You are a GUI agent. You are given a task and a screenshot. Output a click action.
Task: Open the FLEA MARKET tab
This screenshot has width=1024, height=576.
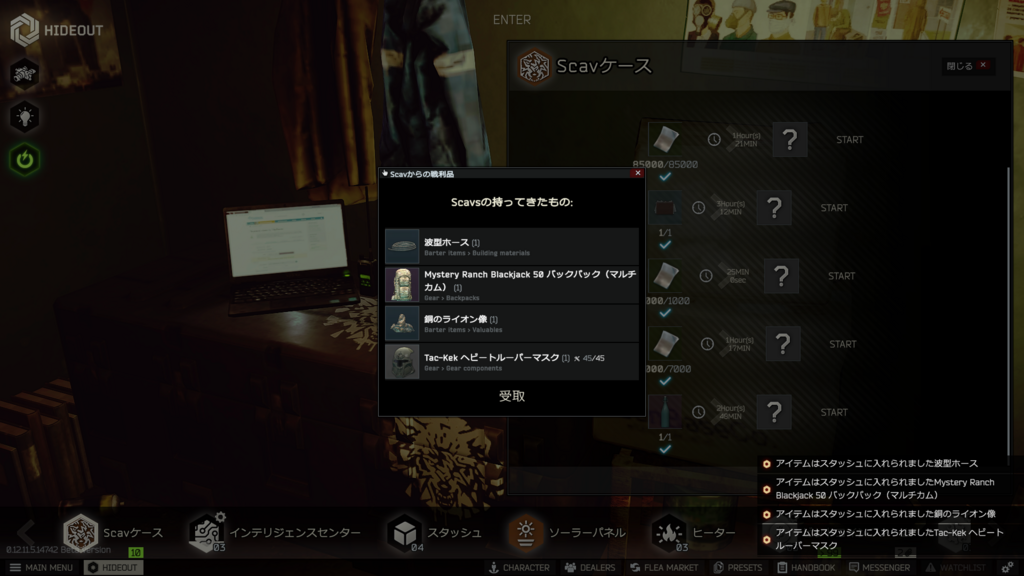tap(664, 567)
